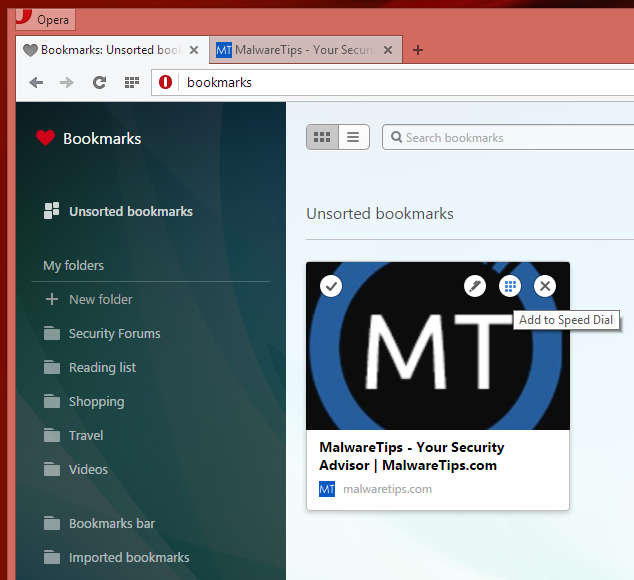Edit the MalwareTips bookmark with pencil icon
This screenshot has width=634, height=580.
tap(475, 286)
